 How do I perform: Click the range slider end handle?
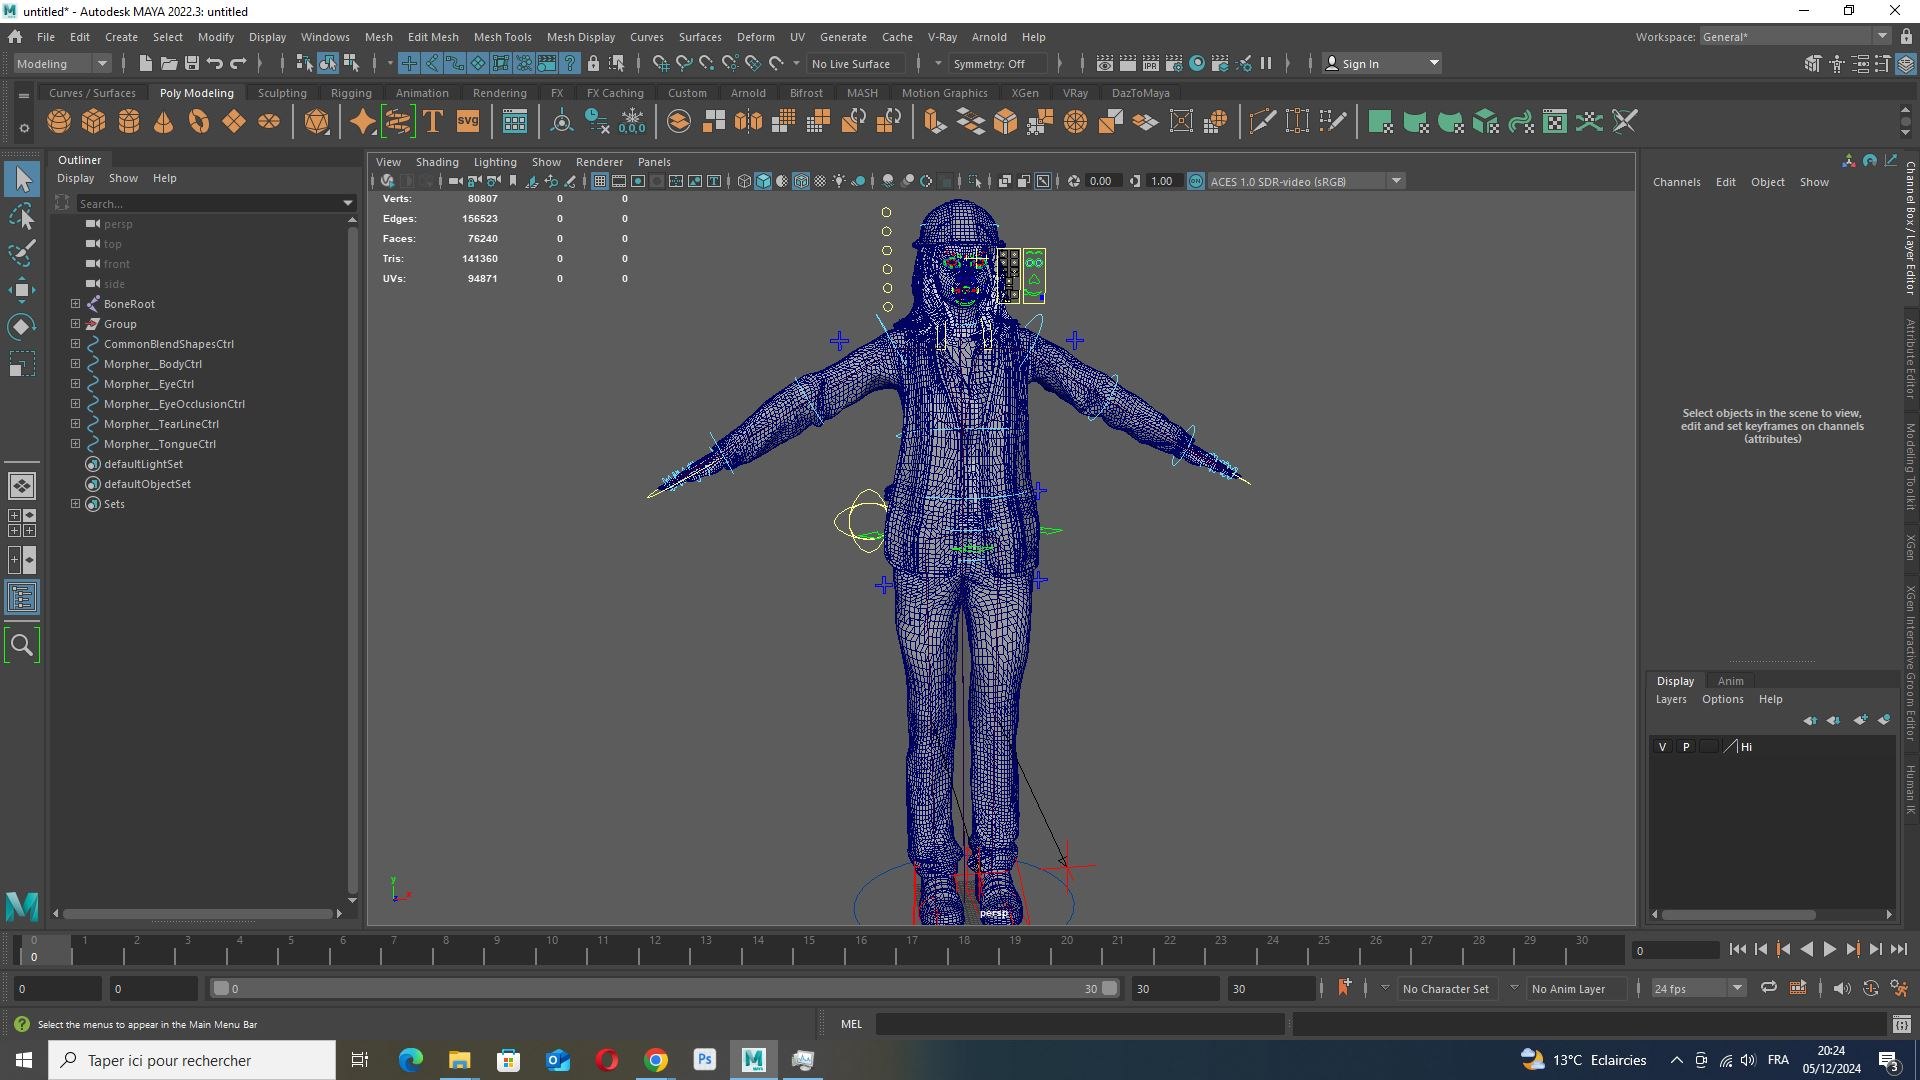(1109, 988)
